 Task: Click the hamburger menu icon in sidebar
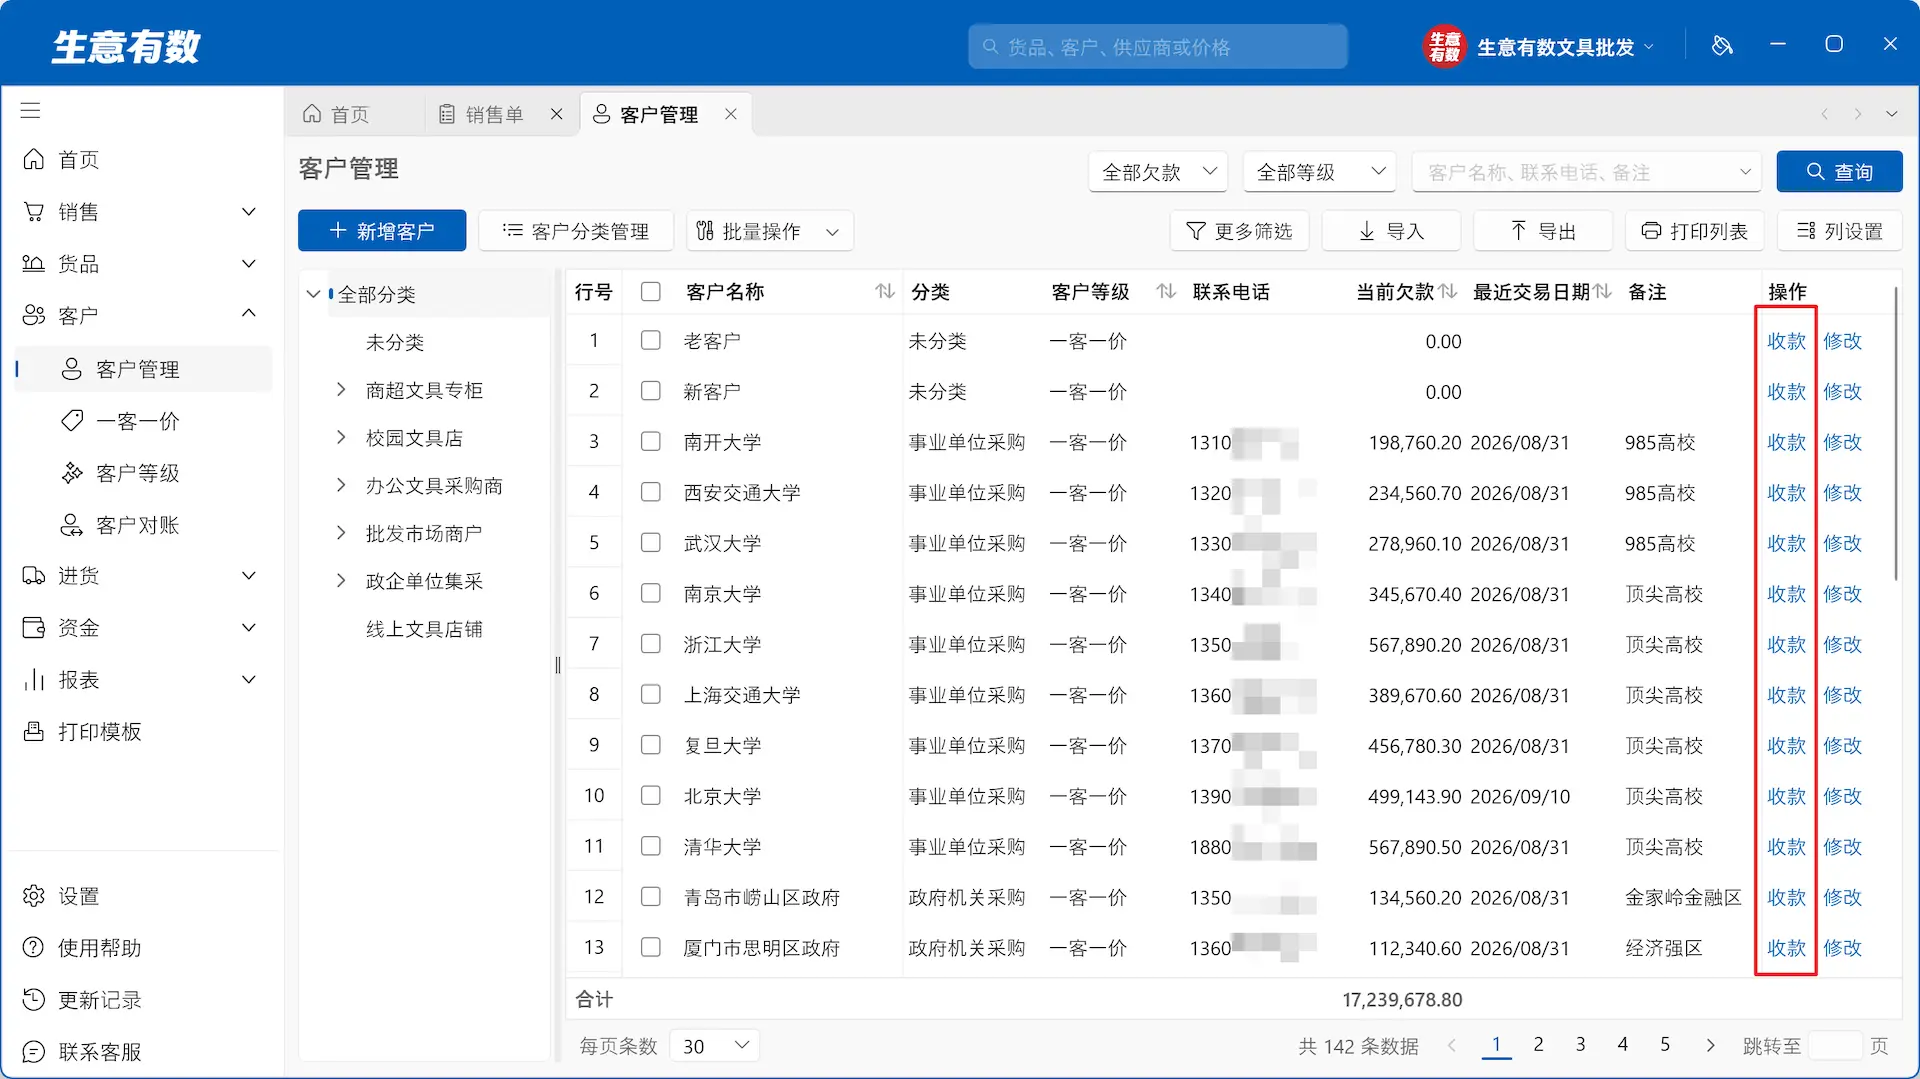pyautogui.click(x=30, y=110)
